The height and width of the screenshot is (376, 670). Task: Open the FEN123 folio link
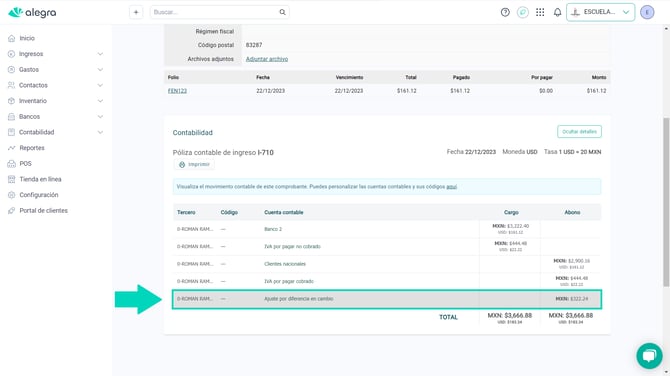[177, 91]
